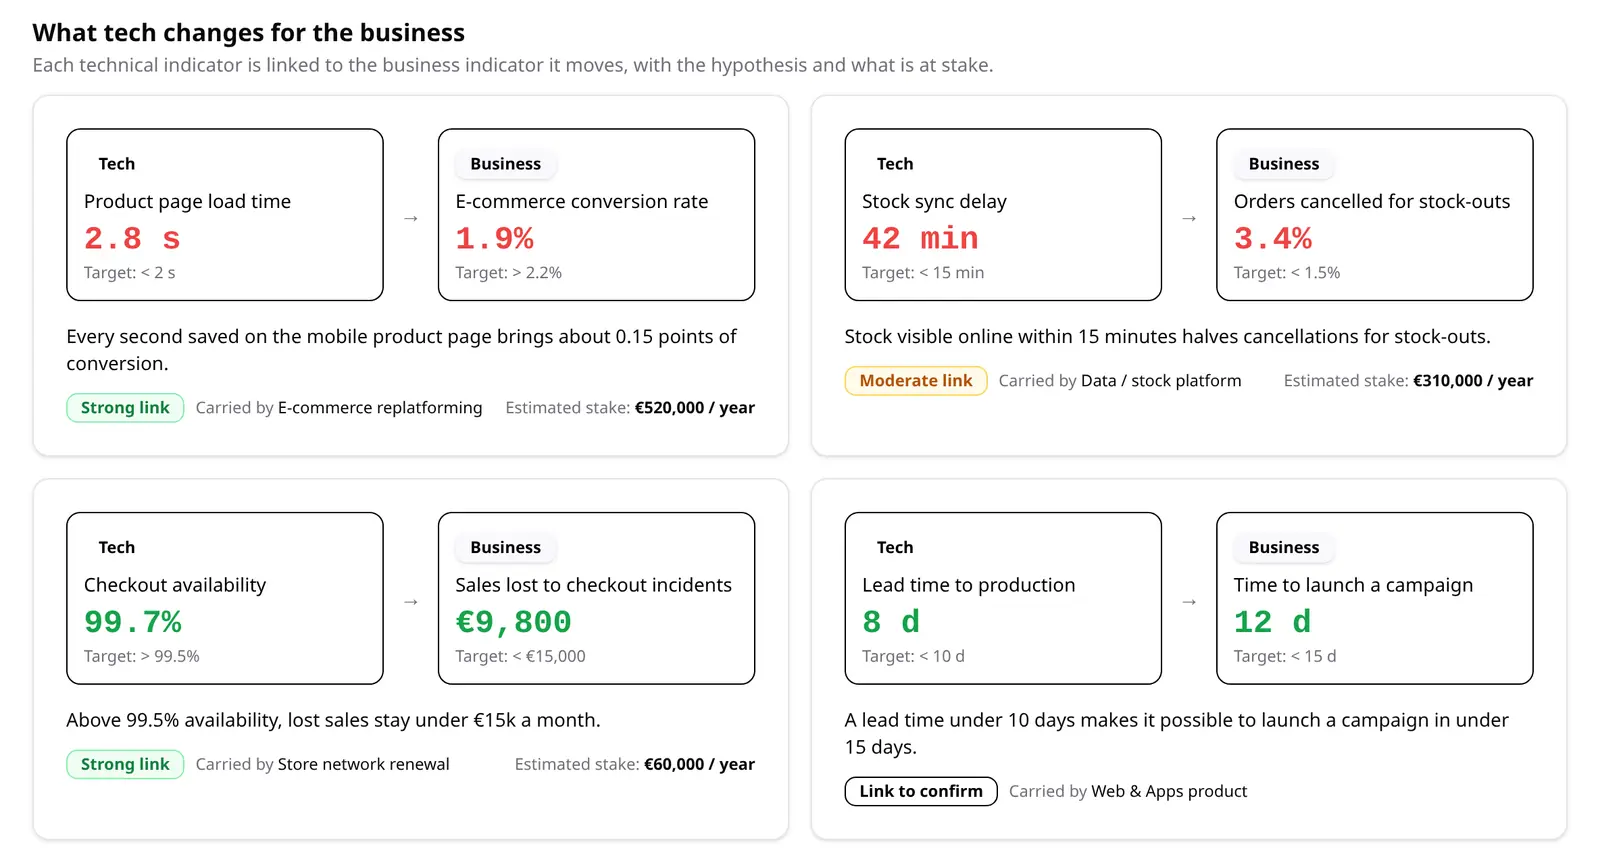Click Estimated stake €310,000 / year

1408,381
